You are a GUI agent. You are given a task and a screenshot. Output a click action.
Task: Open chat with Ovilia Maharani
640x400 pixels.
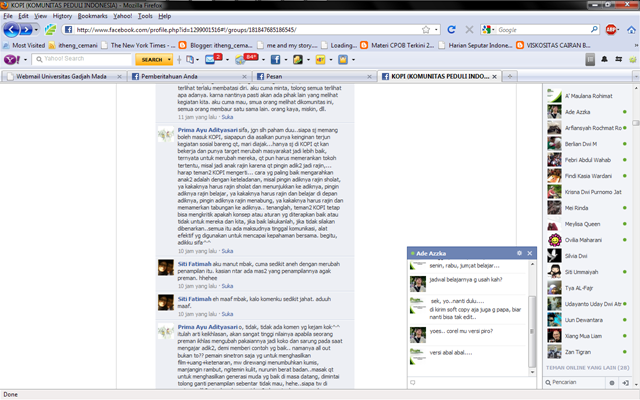pyautogui.click(x=587, y=240)
